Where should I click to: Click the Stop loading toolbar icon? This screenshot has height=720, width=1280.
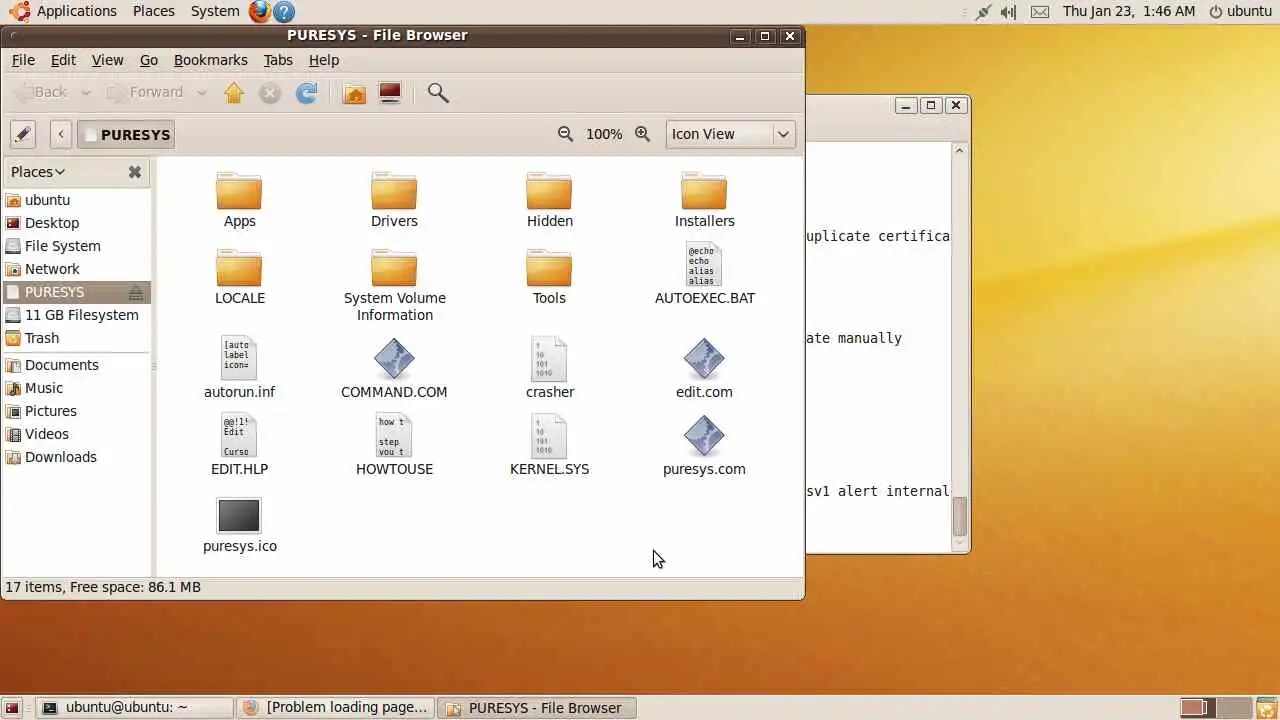click(x=270, y=93)
